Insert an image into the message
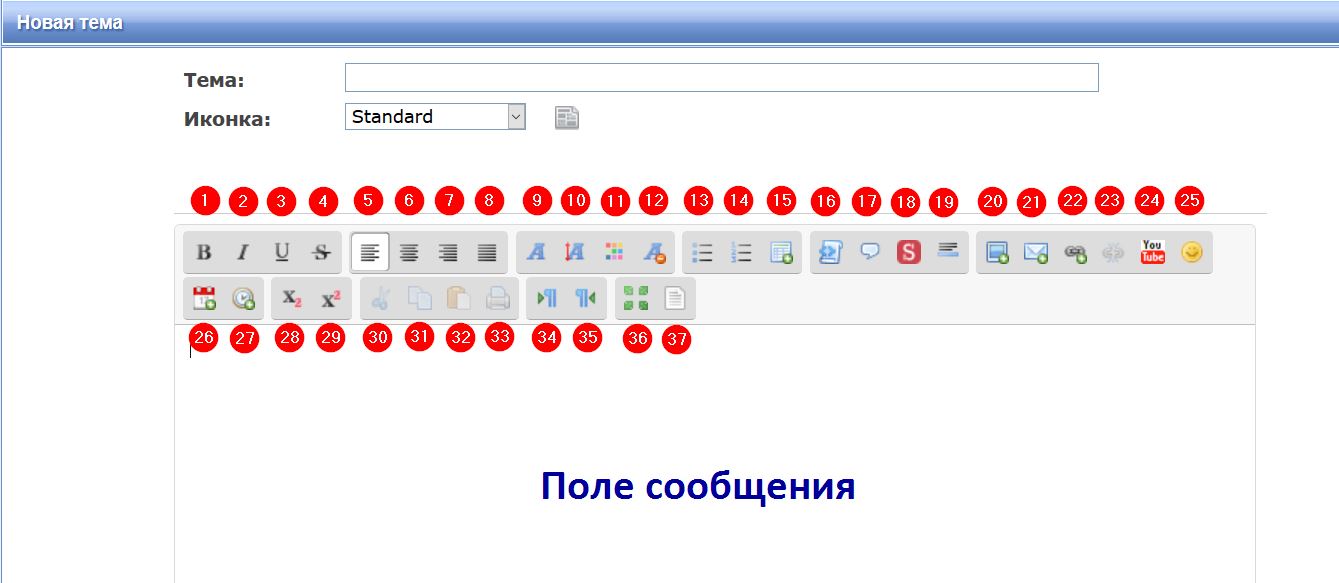 point(996,253)
